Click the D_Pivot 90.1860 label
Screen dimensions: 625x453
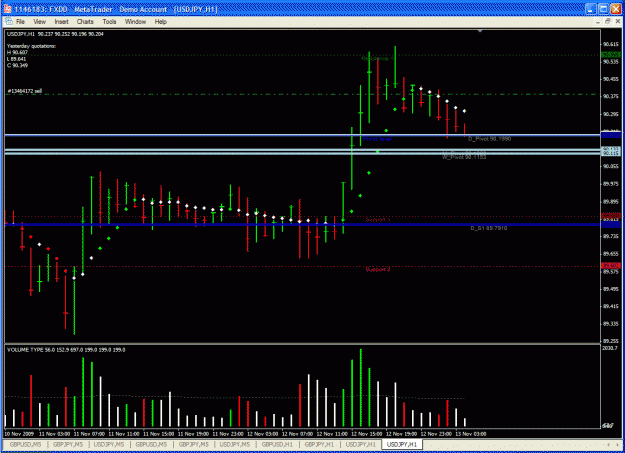click(x=489, y=139)
